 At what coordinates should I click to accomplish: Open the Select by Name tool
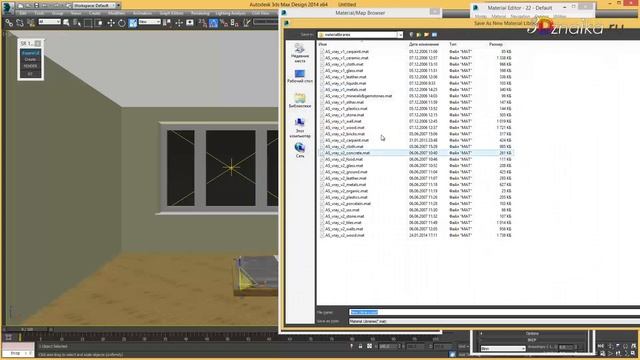click(x=77, y=23)
